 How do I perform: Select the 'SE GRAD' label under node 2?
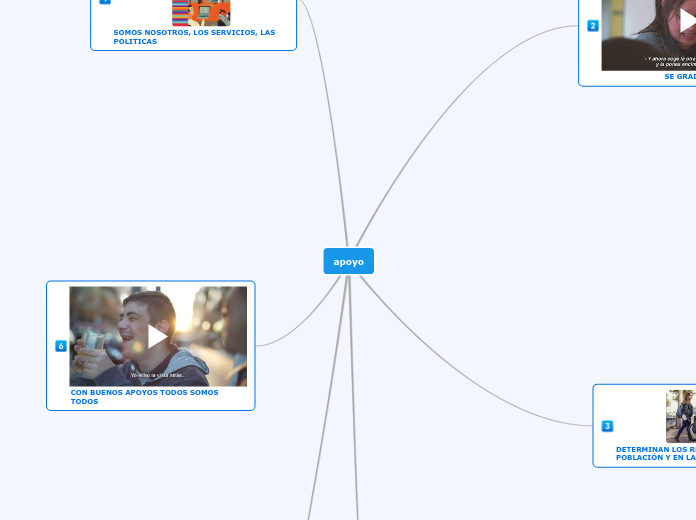tap(680, 76)
